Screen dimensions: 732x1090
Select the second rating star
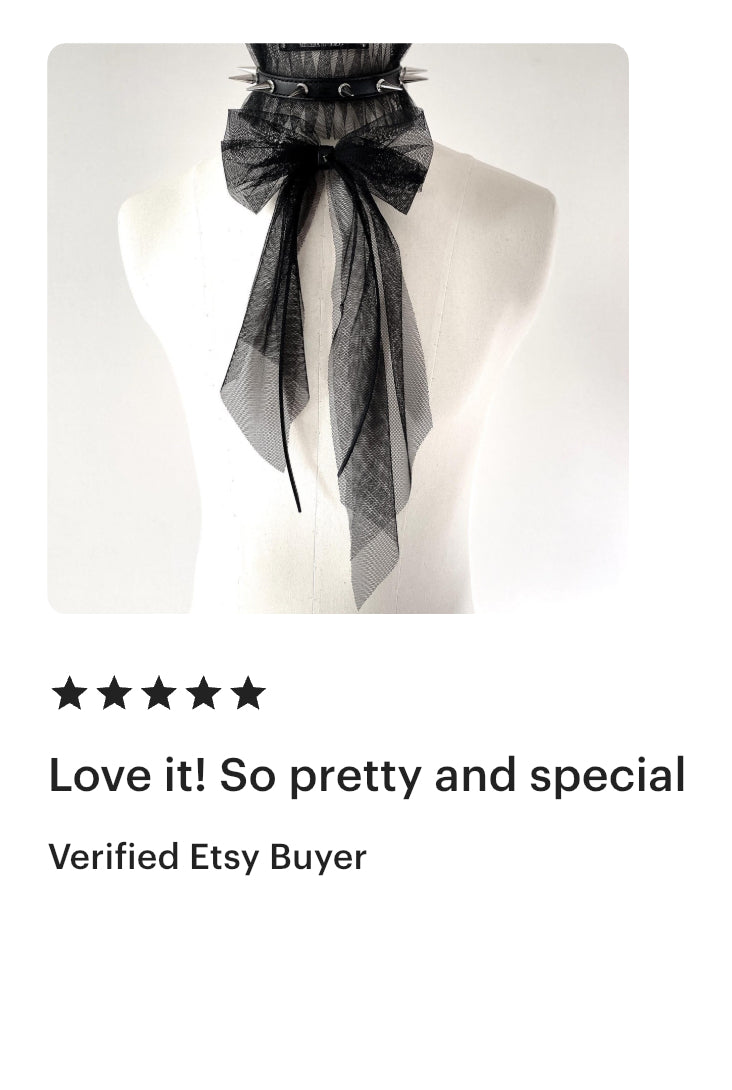(114, 692)
